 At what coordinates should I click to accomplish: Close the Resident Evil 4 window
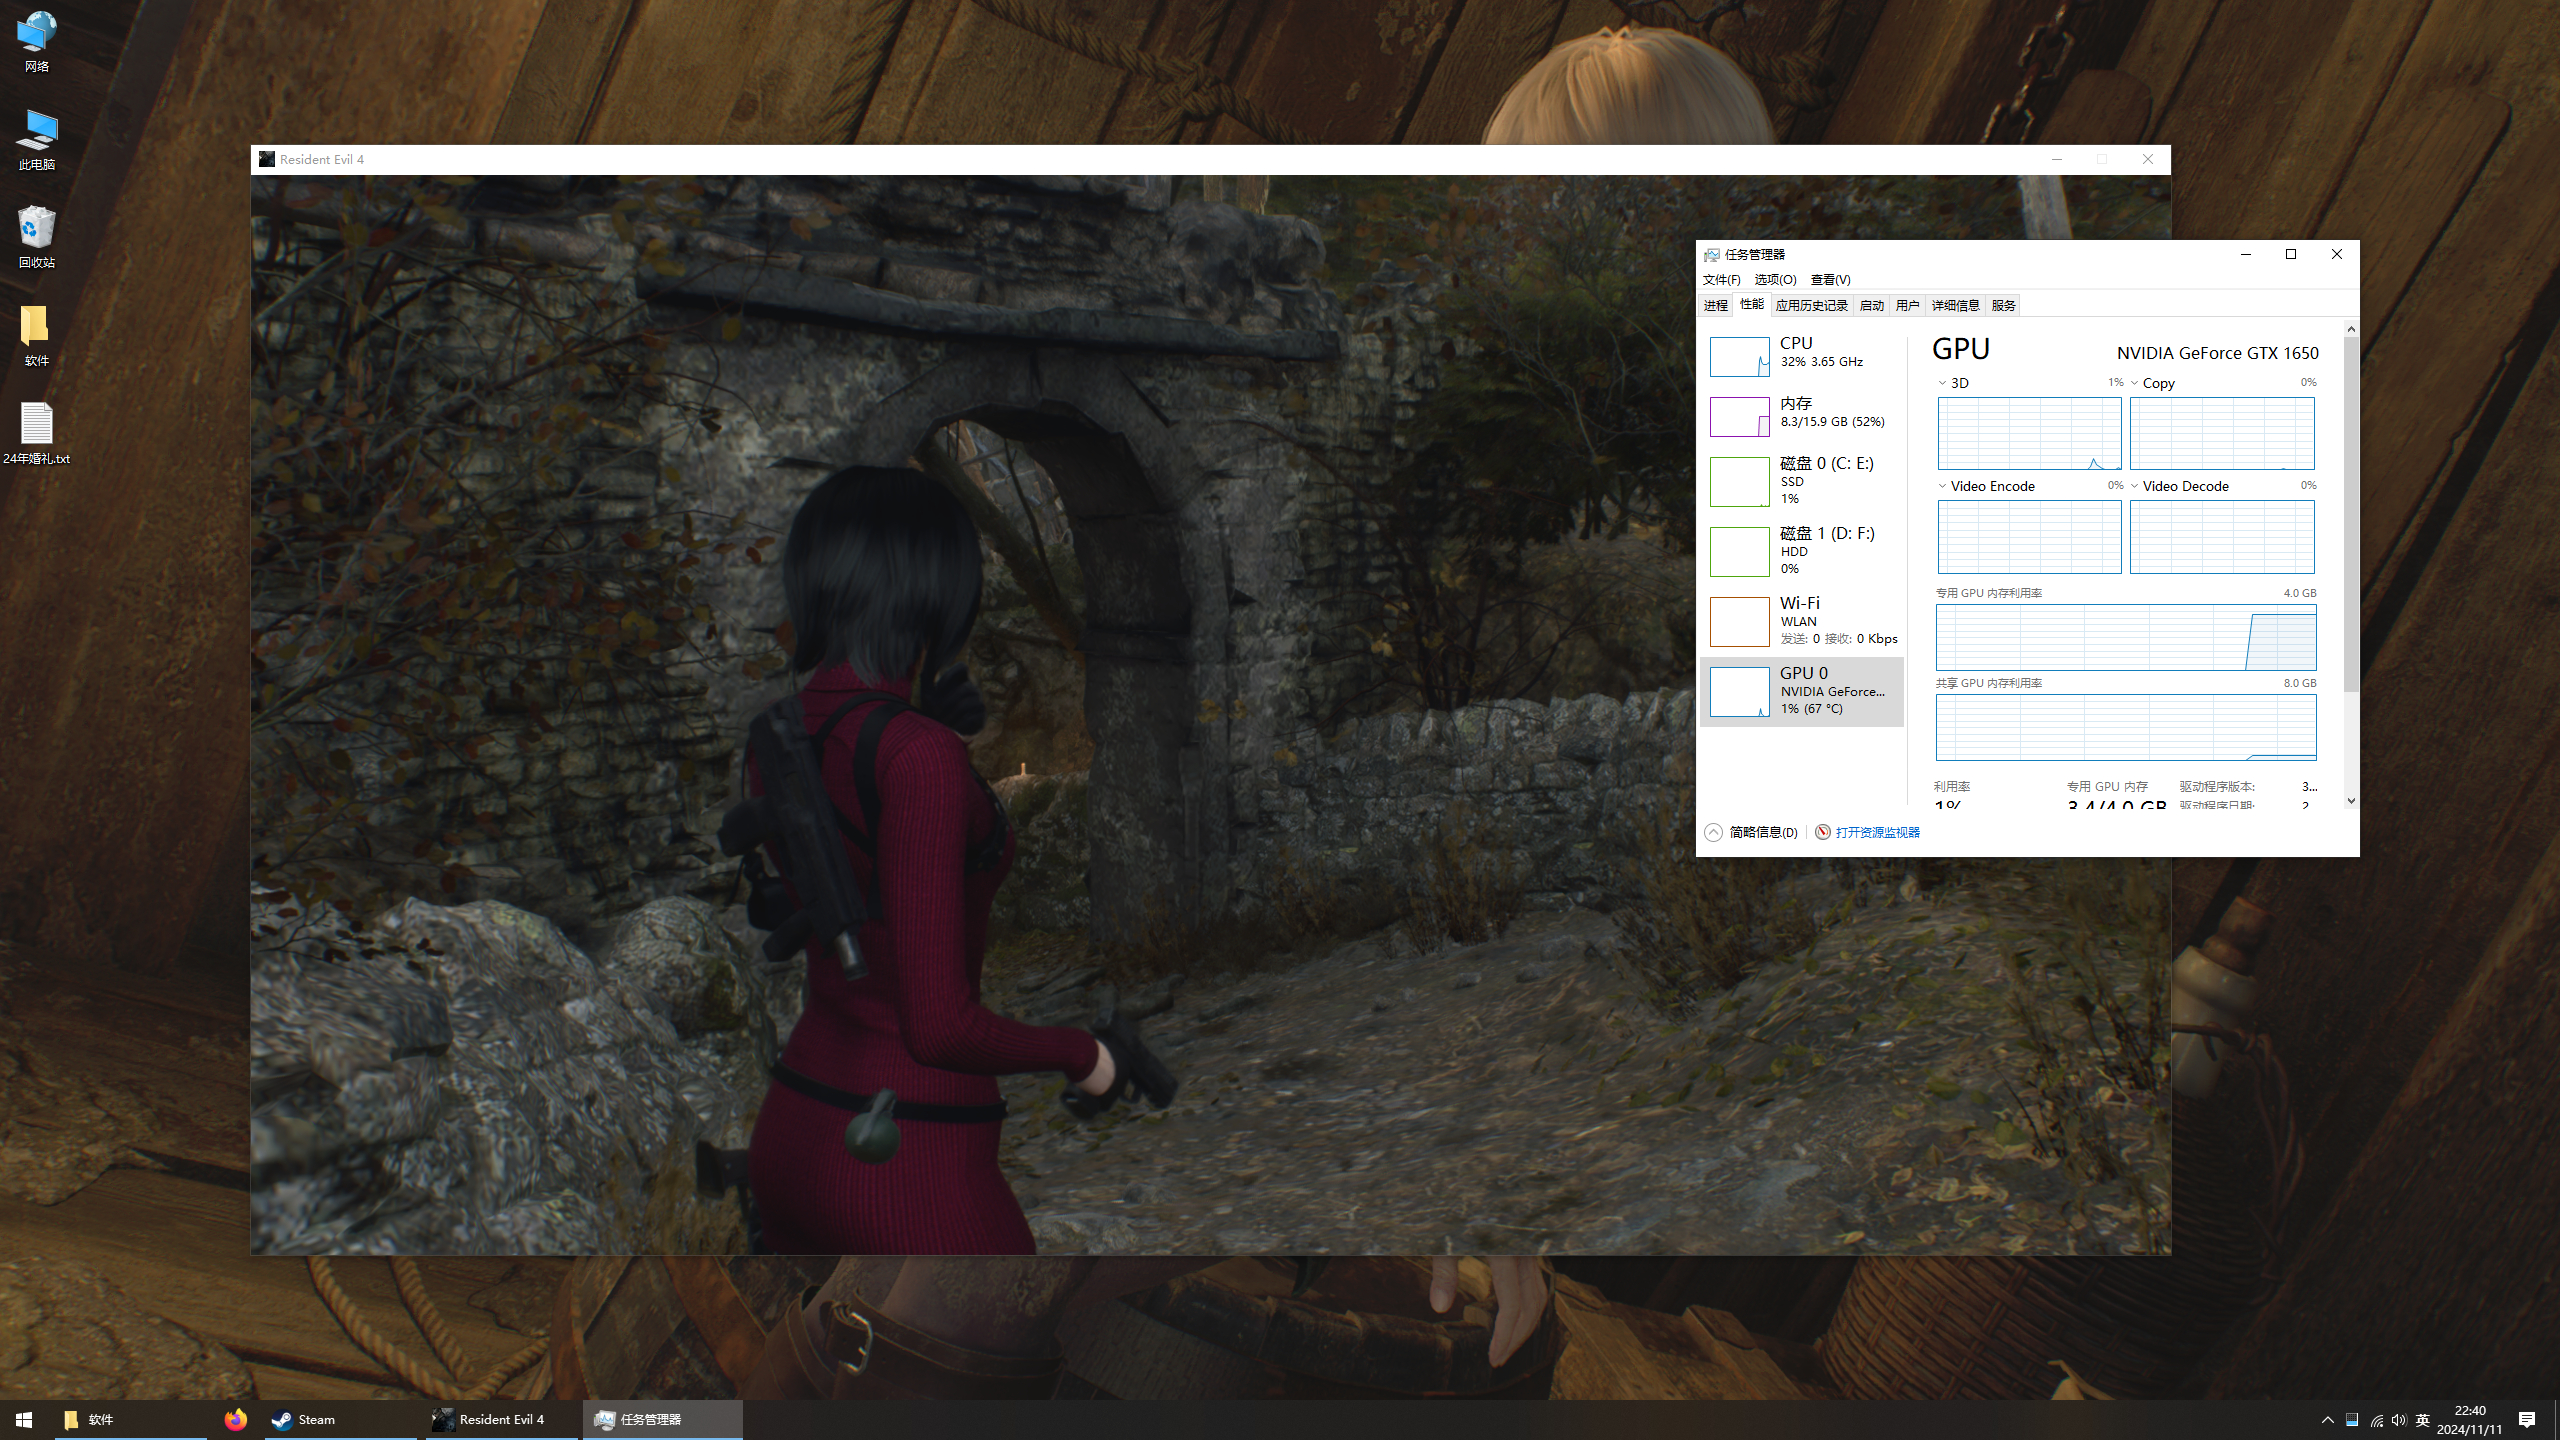(2147, 159)
